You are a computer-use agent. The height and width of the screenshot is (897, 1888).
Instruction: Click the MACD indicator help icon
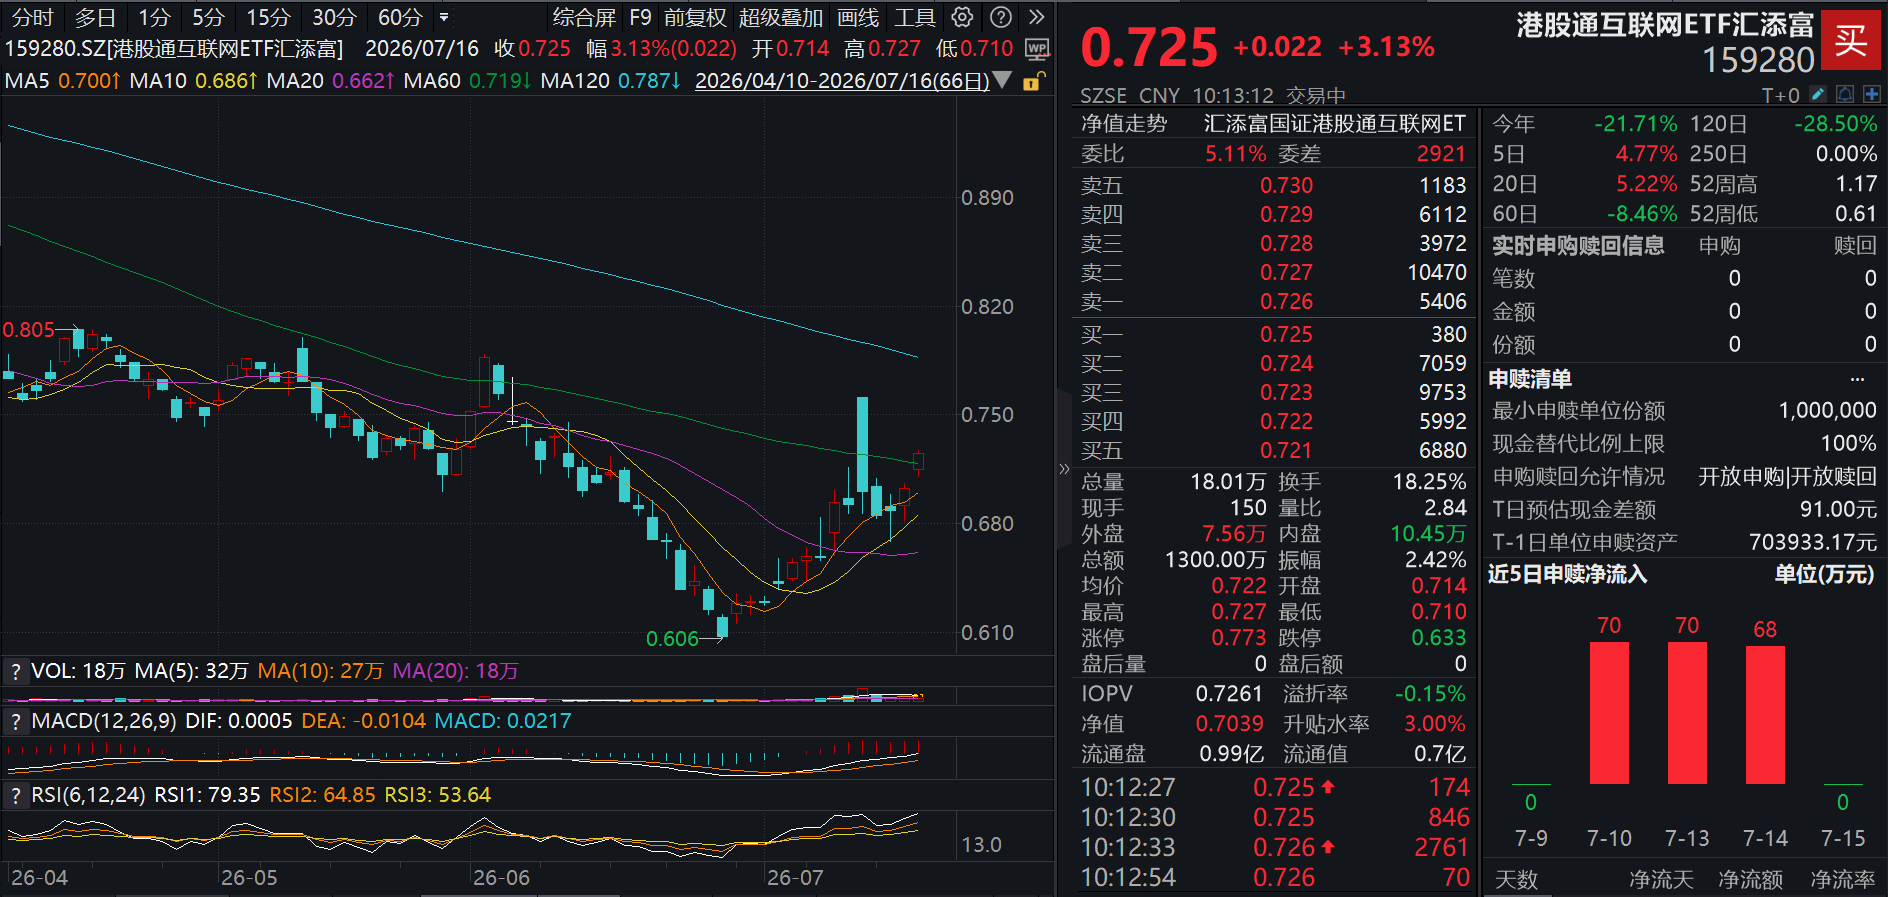point(16,721)
